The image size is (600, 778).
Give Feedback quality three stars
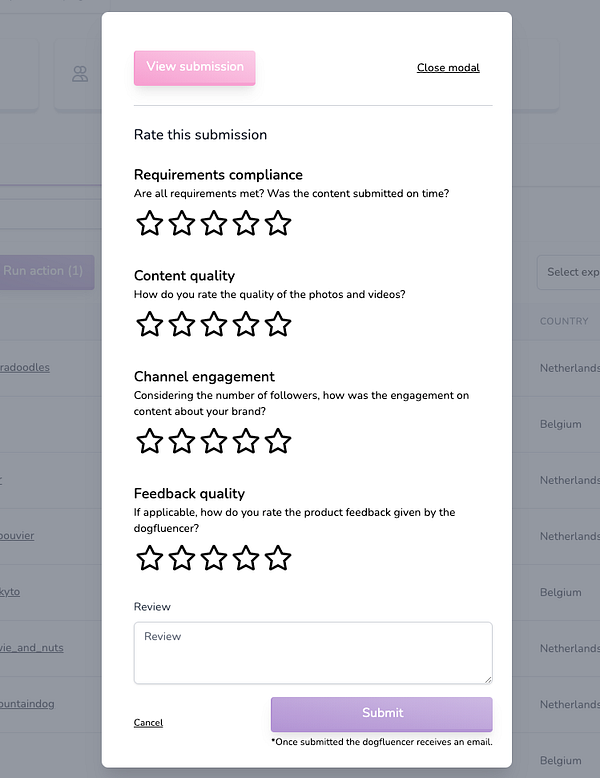point(213,558)
